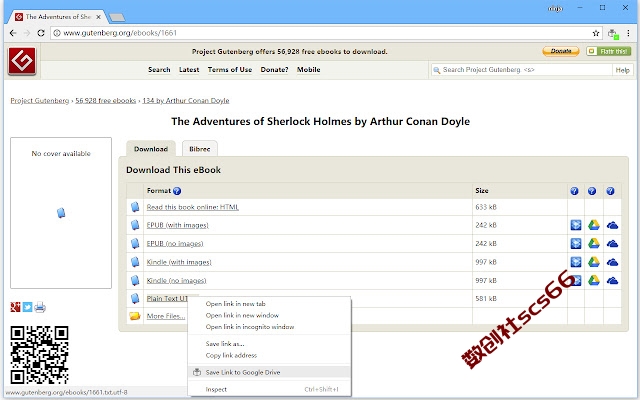
Task: Open the Chrome three-dot menu
Action: pyautogui.click(x=629, y=33)
